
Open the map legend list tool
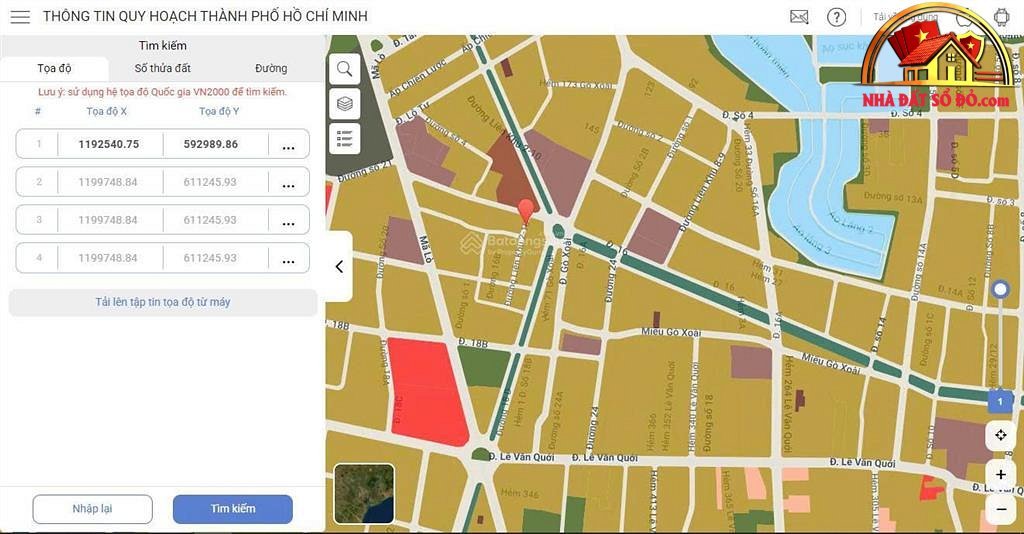[x=345, y=138]
